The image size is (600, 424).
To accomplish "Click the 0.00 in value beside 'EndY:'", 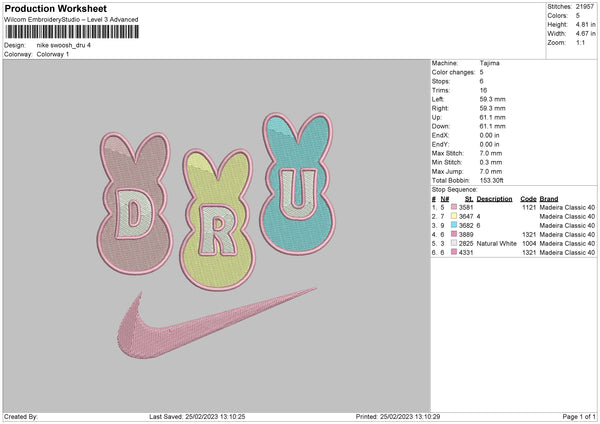I will click(489, 144).
